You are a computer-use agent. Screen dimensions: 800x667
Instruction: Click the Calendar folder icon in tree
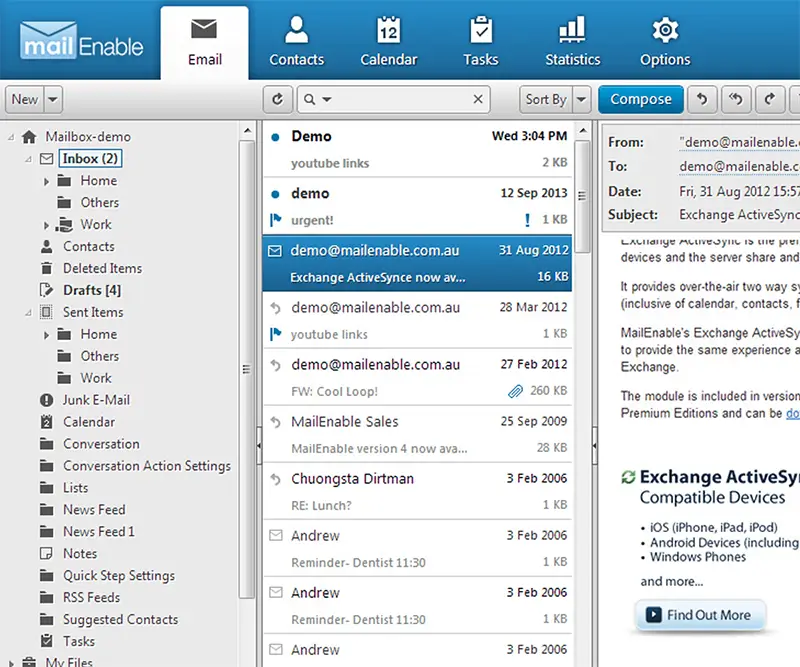pyautogui.click(x=46, y=422)
